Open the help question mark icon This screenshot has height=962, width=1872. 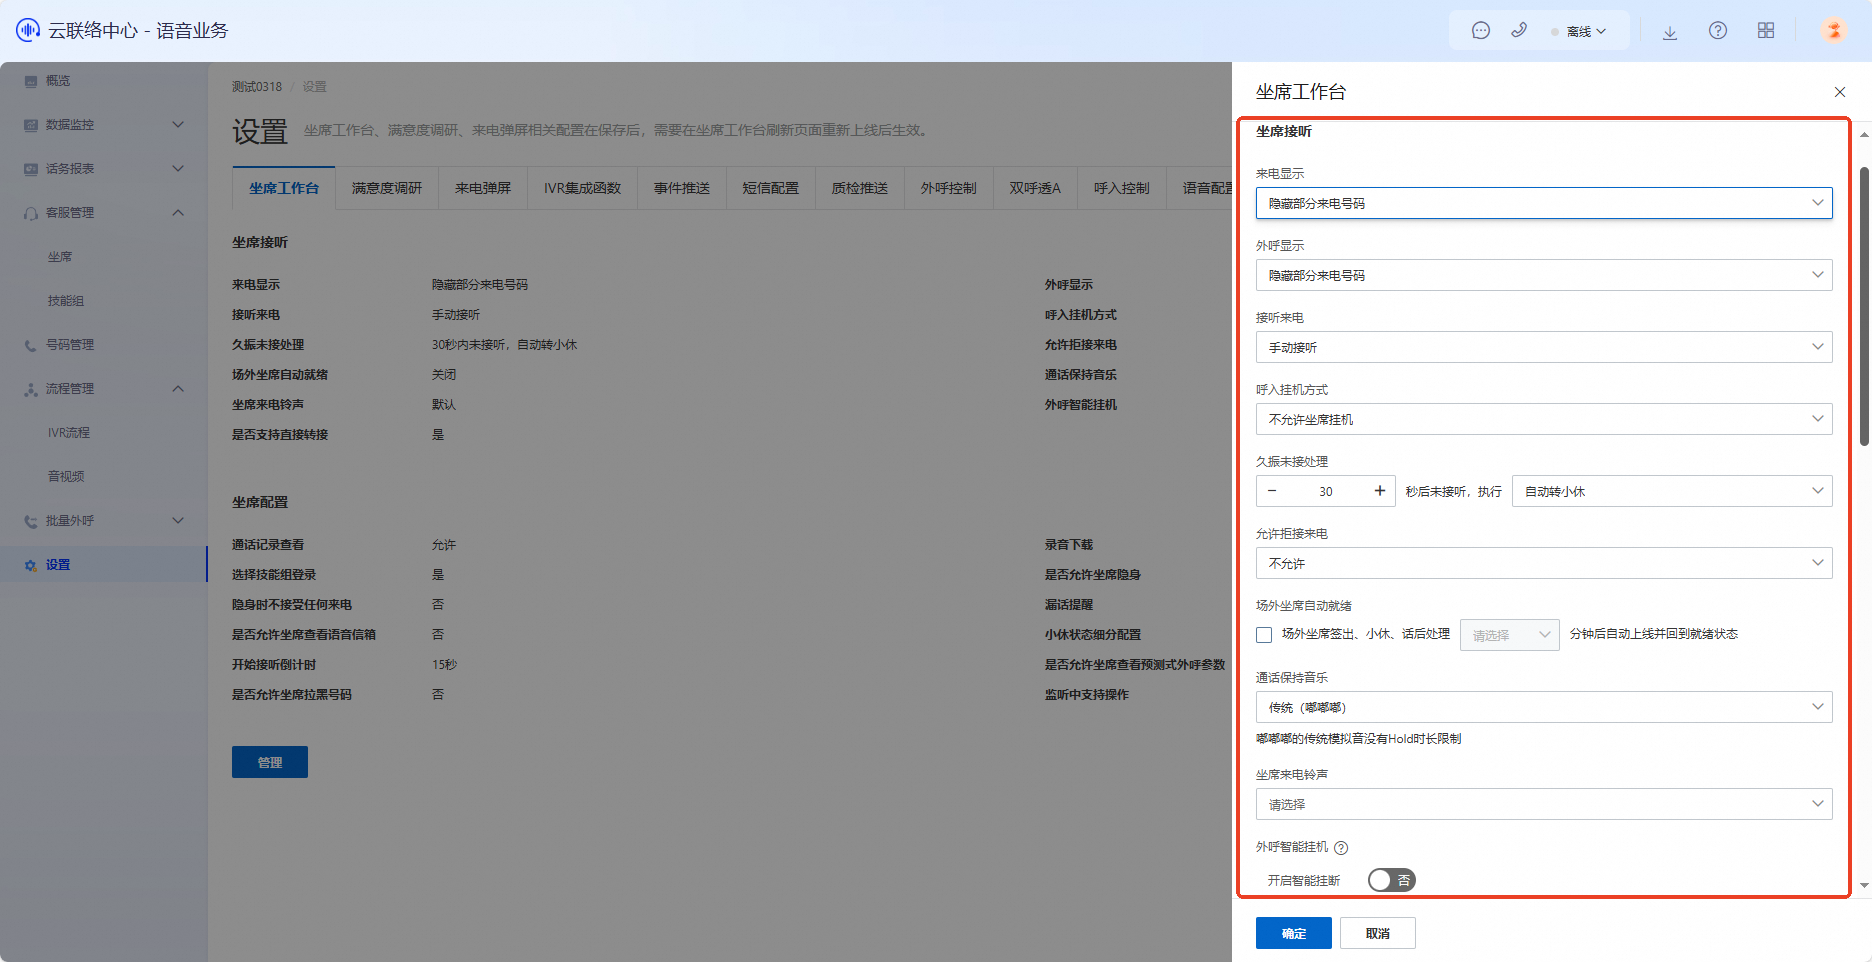pyautogui.click(x=1718, y=31)
